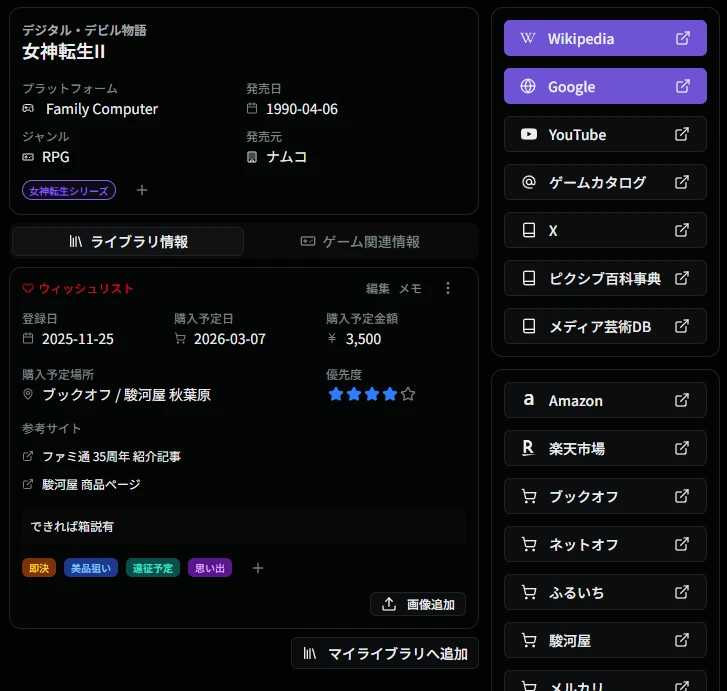Open the ピクシブ百科事典 link button
The height and width of the screenshot is (691, 727).
[605, 278]
